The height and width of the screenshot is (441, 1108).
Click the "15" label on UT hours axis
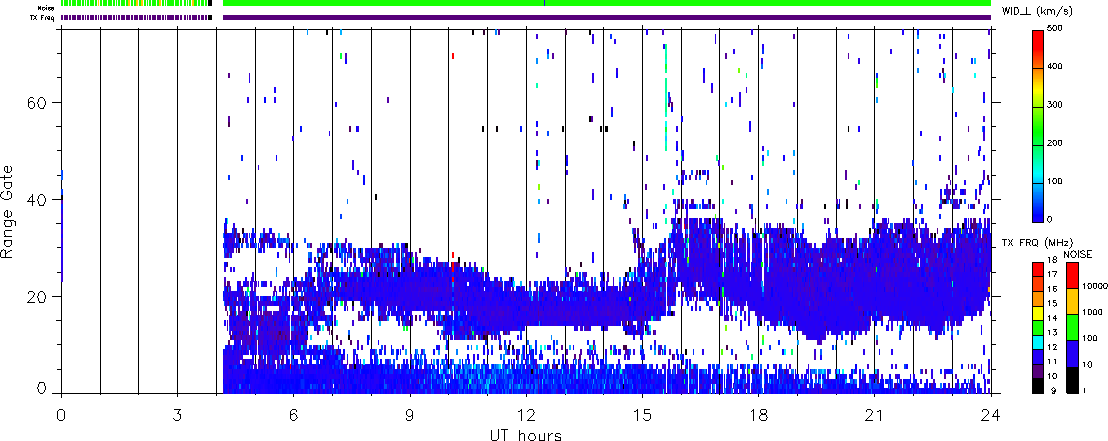(642, 414)
